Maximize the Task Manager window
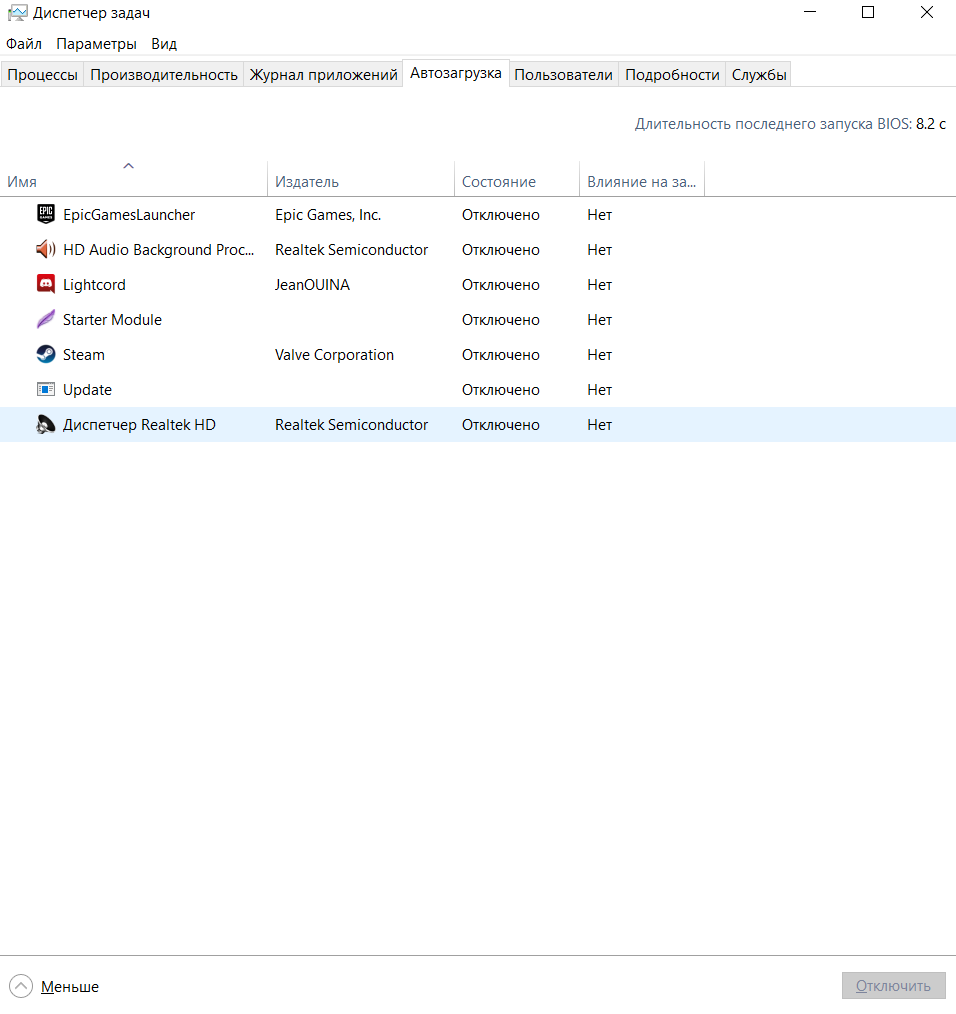956x1014 pixels. 868,12
